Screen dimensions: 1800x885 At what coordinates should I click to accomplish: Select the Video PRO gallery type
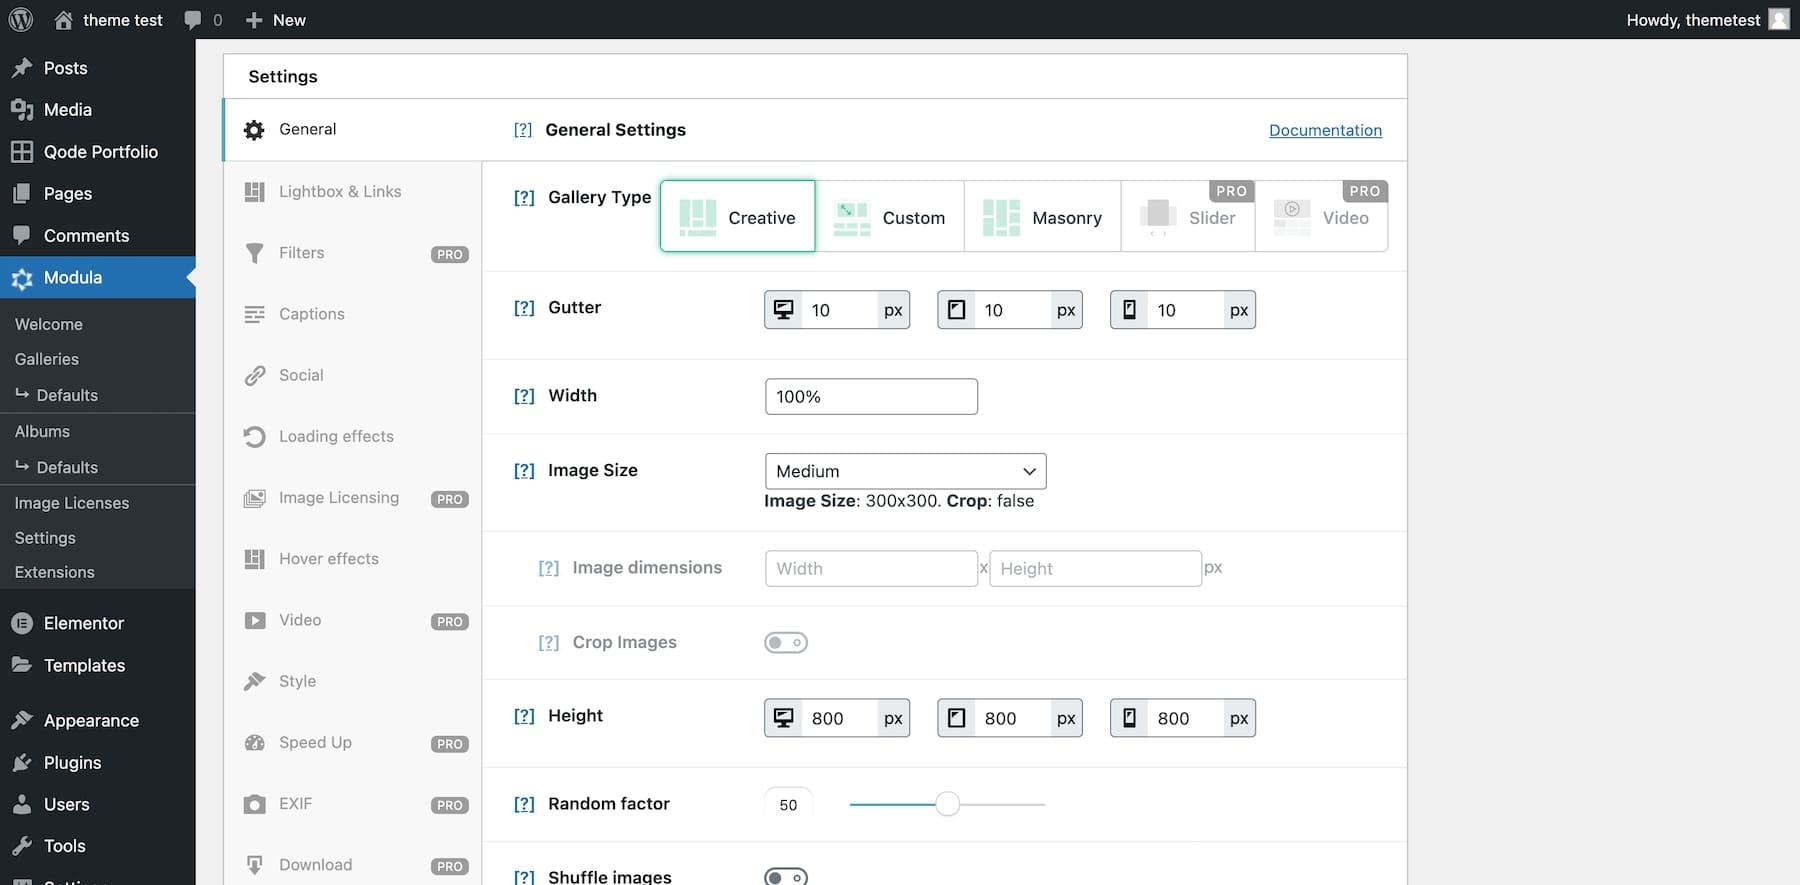[x=1321, y=216]
